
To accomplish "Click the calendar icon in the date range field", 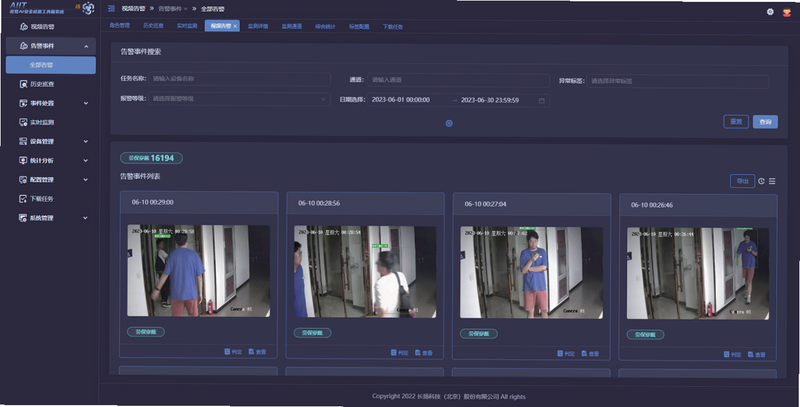I will (541, 100).
